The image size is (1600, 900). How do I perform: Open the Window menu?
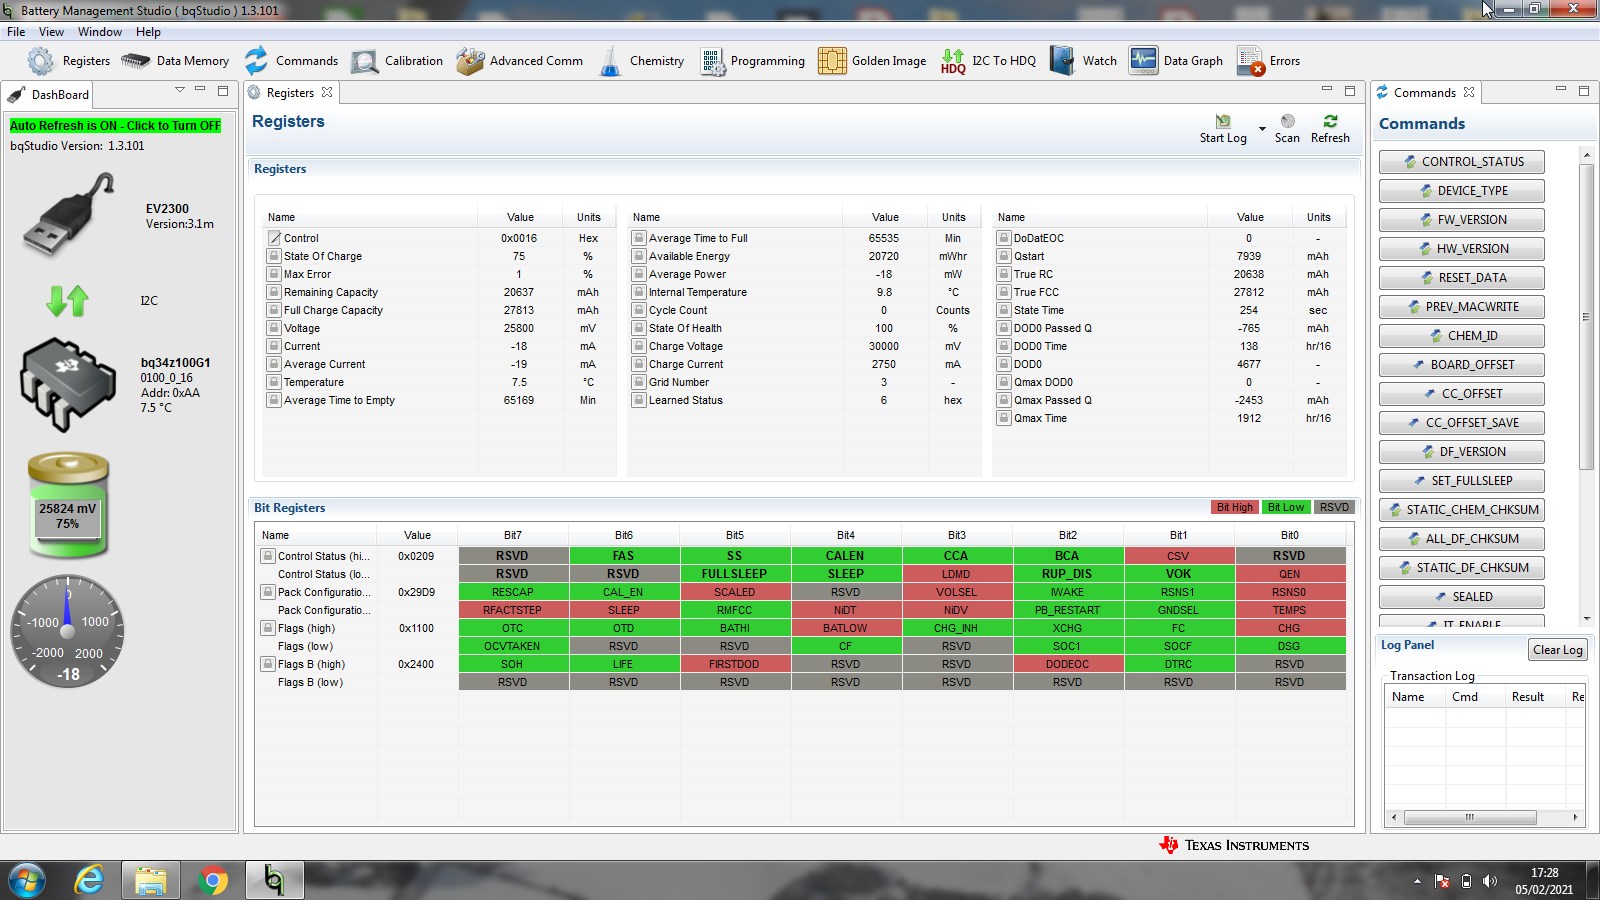tap(100, 32)
